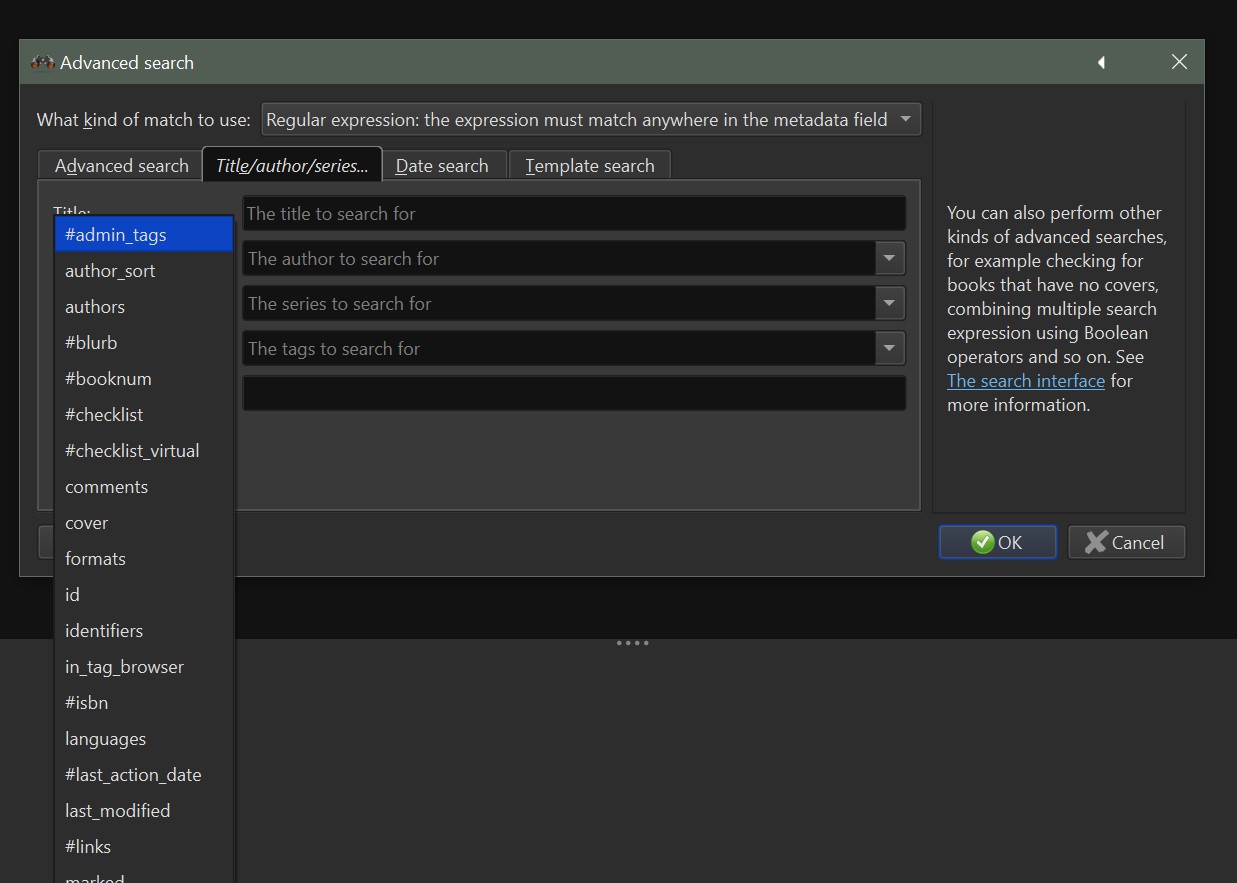Switch to the Advanced search tab
The image size is (1237, 883).
click(120, 166)
